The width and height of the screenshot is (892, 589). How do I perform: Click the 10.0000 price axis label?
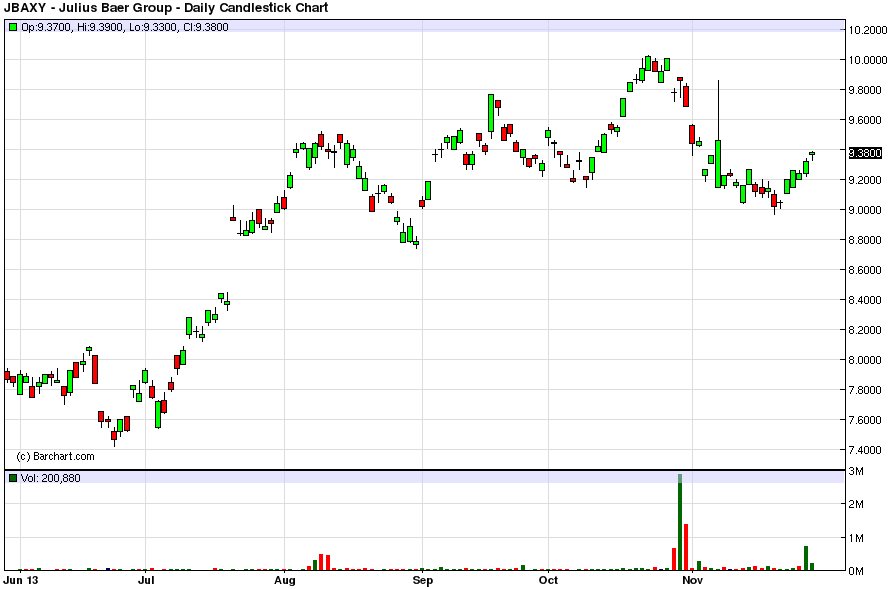pyautogui.click(x=868, y=60)
